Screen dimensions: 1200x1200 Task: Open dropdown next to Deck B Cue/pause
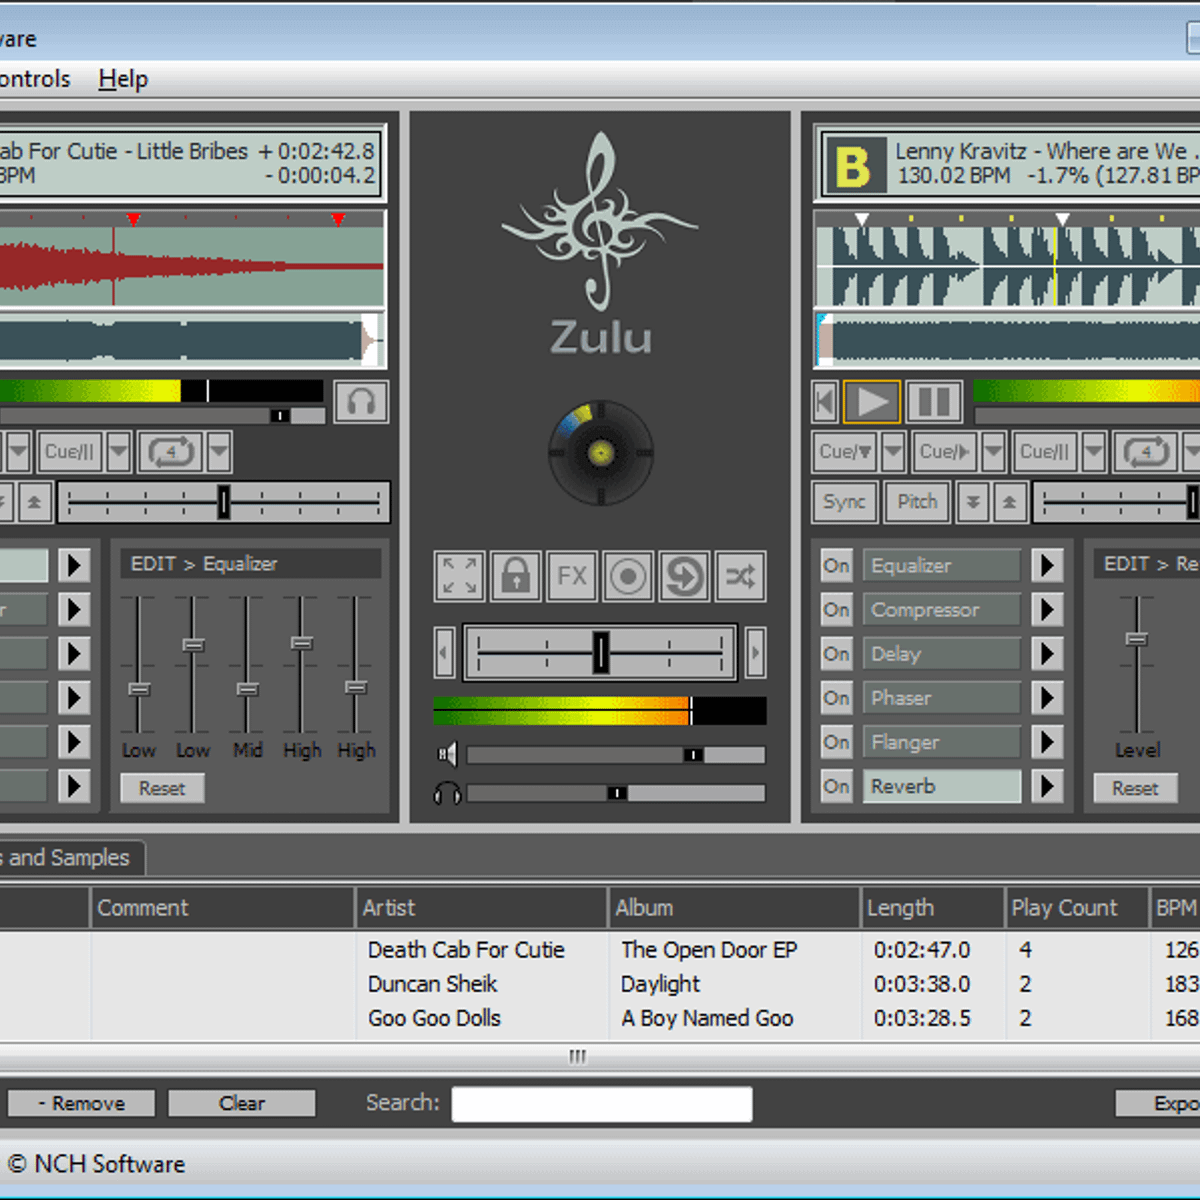1094,452
